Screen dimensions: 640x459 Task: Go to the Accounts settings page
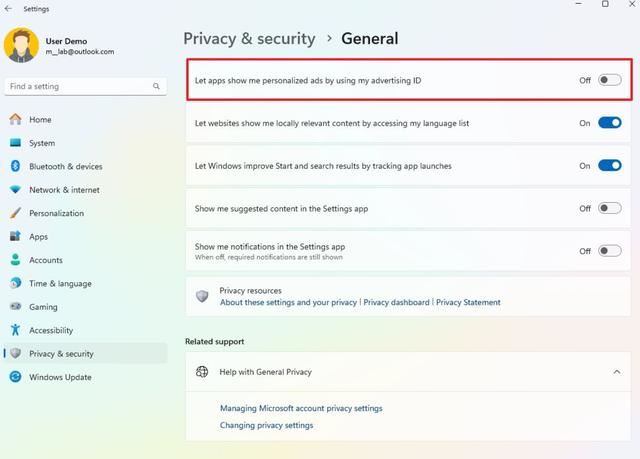tap(46, 260)
